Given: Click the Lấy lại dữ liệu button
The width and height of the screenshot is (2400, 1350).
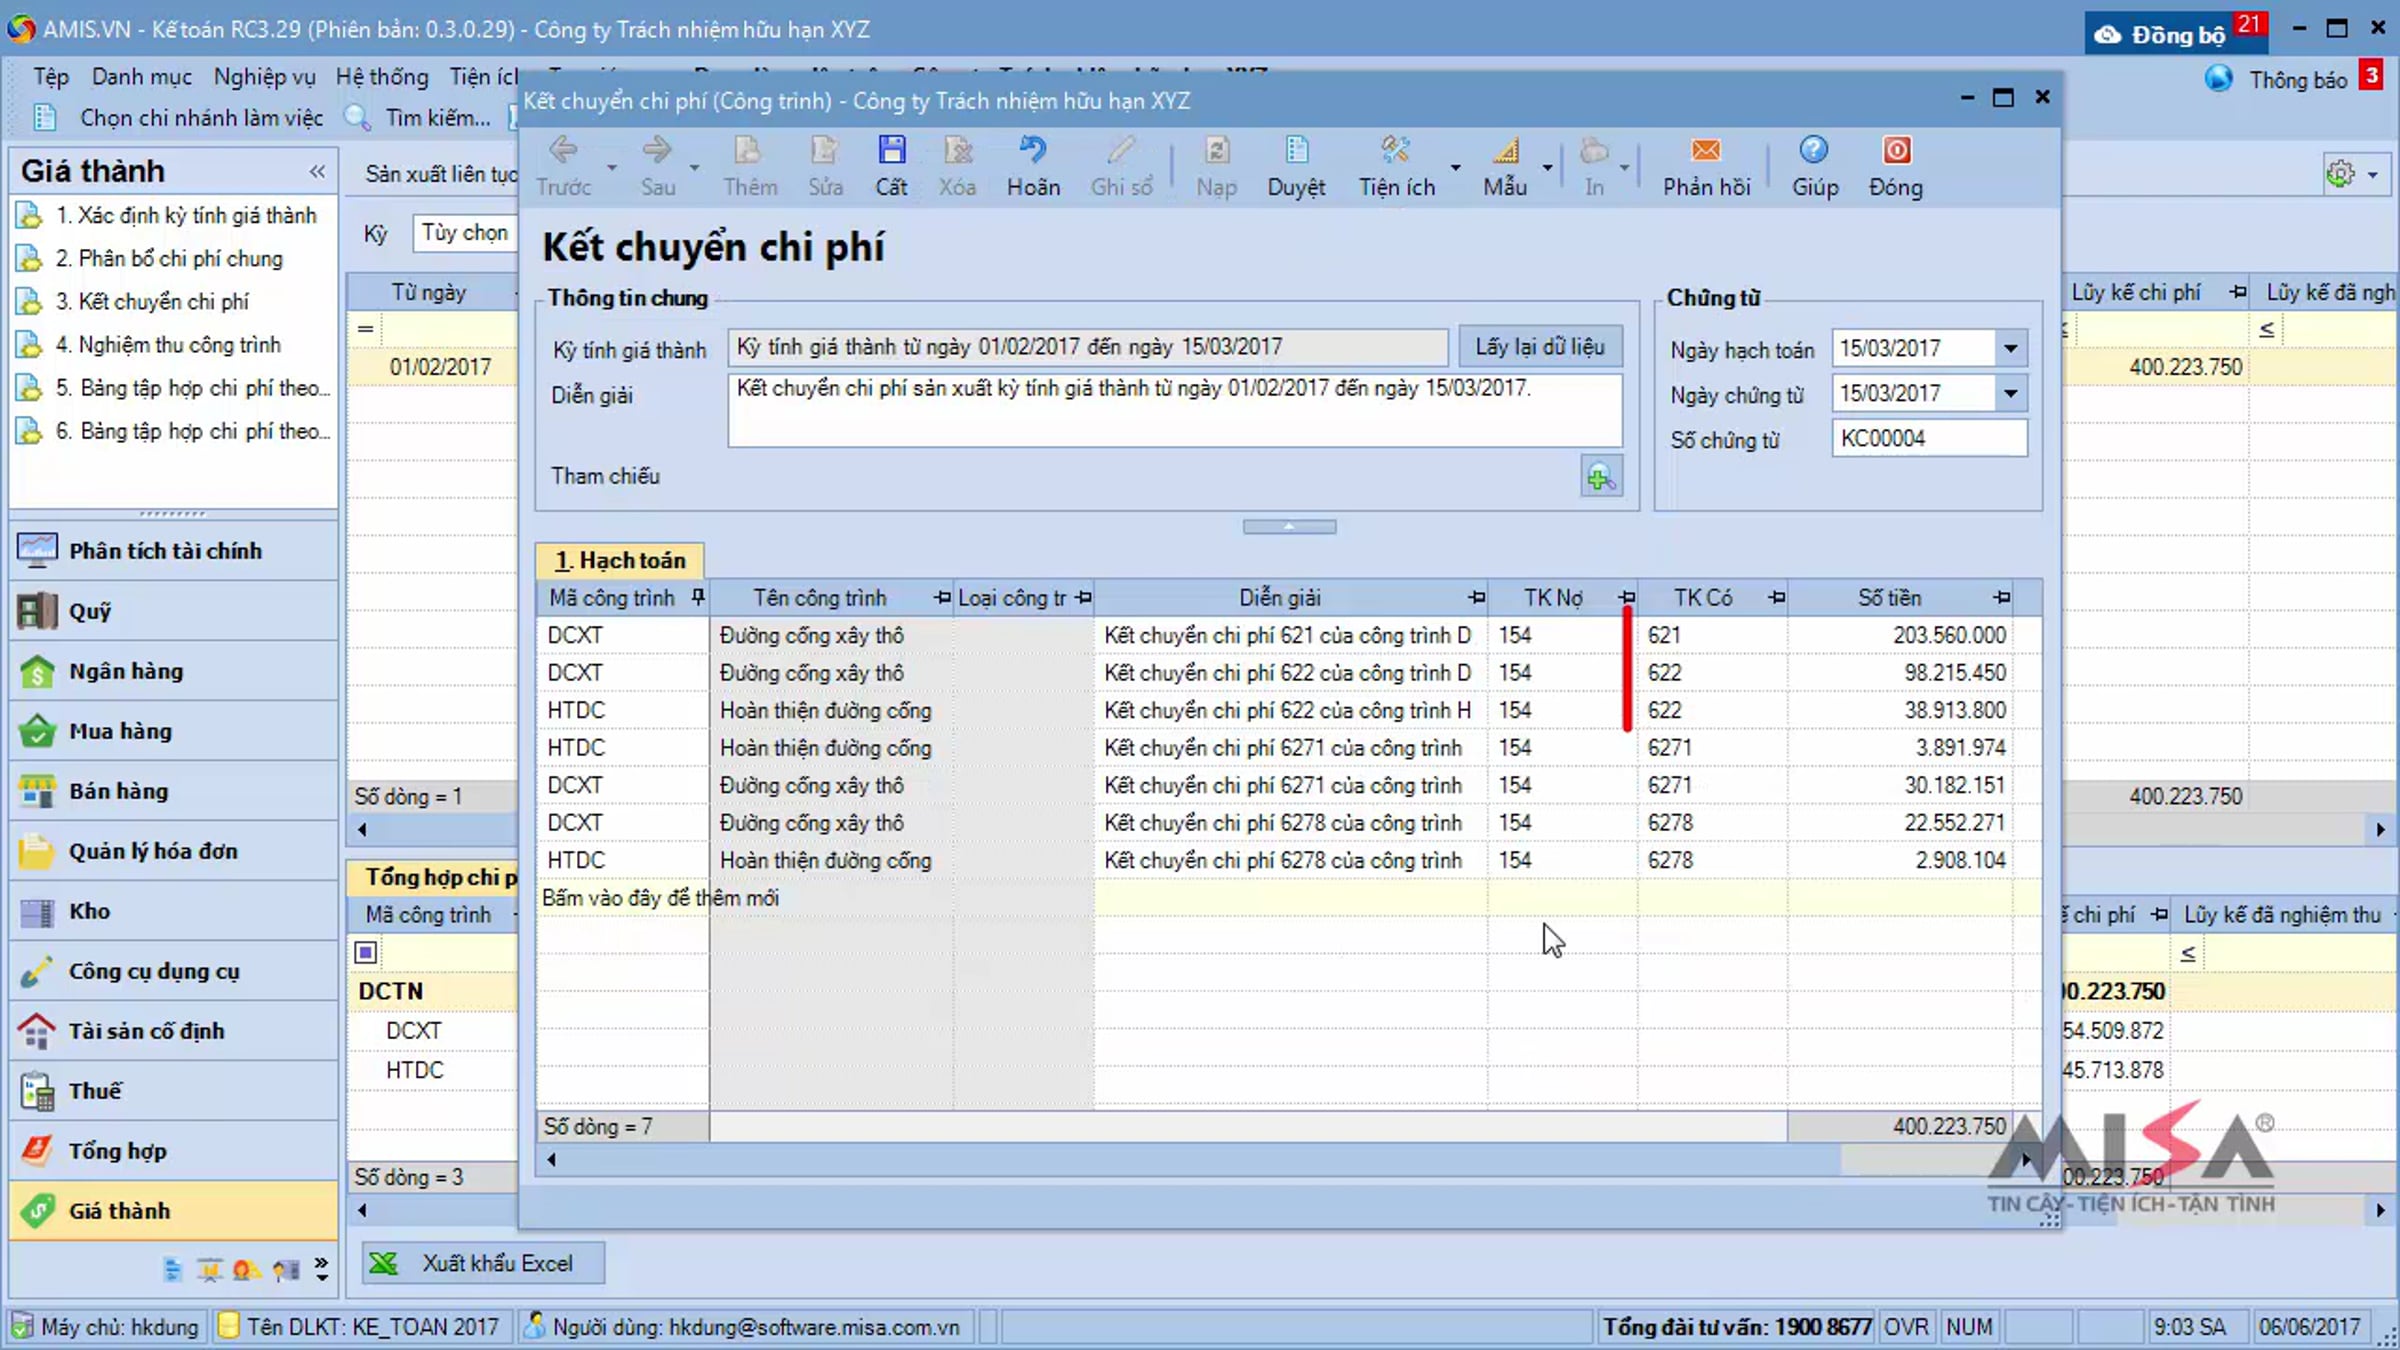Looking at the screenshot, I should [x=1540, y=347].
